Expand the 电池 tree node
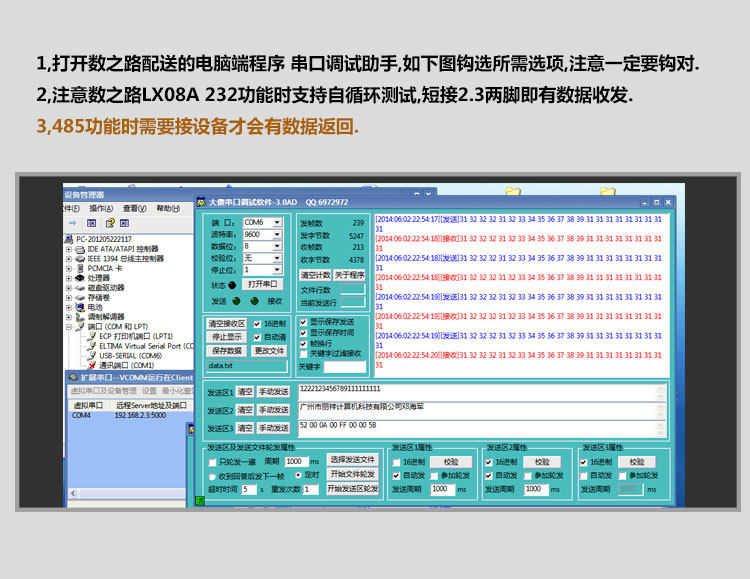This screenshot has width=750, height=579. (69, 307)
